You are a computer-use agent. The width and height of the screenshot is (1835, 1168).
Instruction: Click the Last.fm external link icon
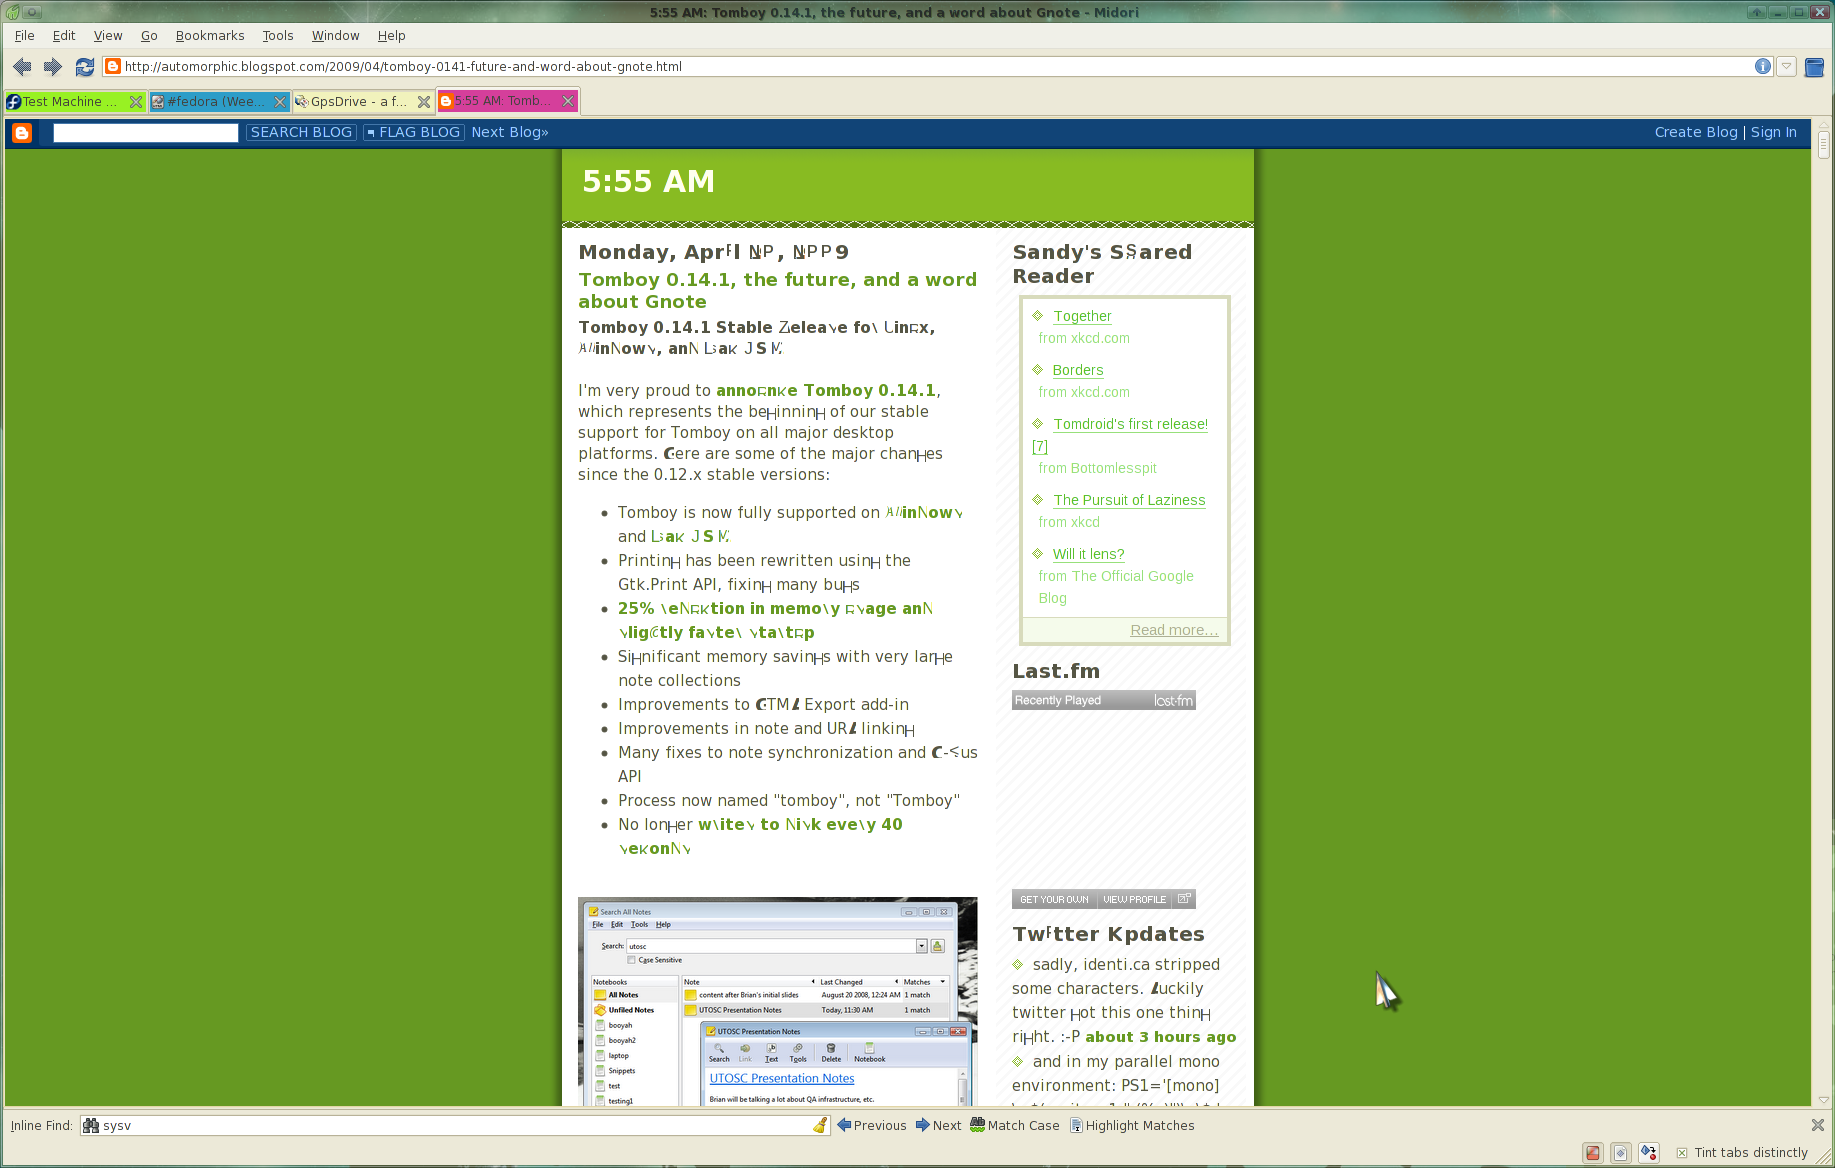(1184, 899)
